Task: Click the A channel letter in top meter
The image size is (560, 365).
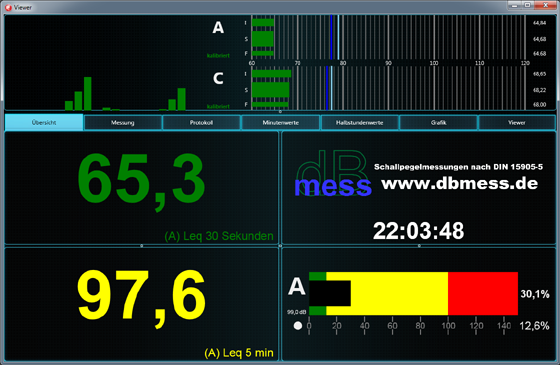Action: [x=218, y=28]
